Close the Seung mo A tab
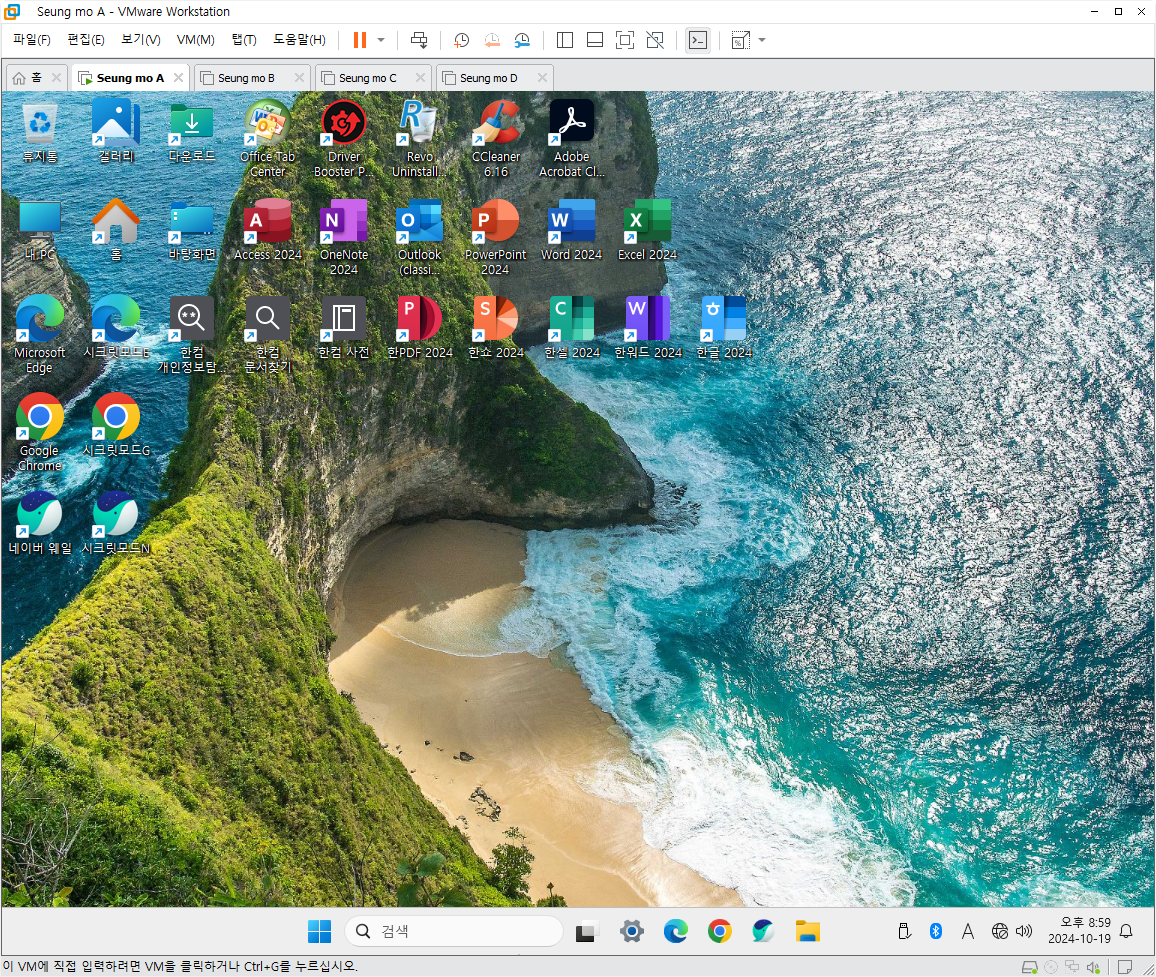The height and width of the screenshot is (977, 1156). (x=178, y=77)
